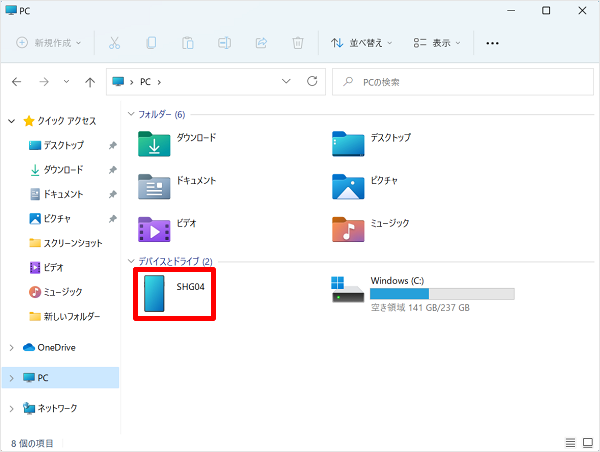
Task: Collapse the Quick Access tree section
Action: pos(11,120)
